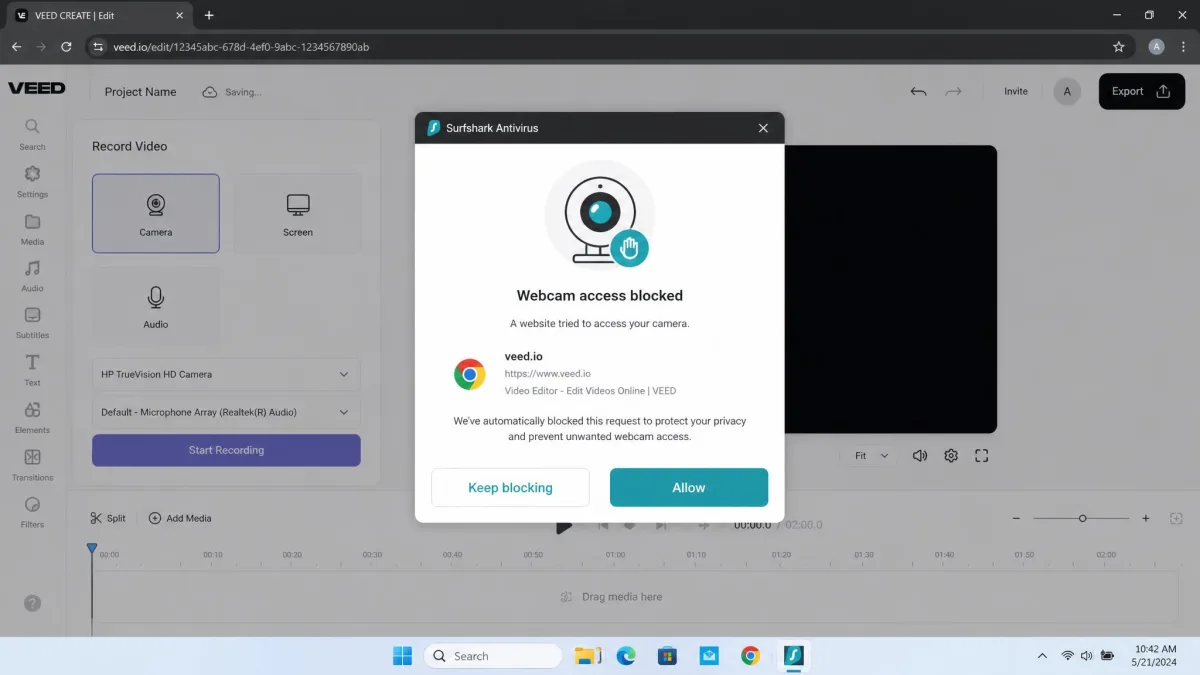The image size is (1200, 675).
Task: Open Audio panel in left sidebar
Action: pyautogui.click(x=32, y=275)
